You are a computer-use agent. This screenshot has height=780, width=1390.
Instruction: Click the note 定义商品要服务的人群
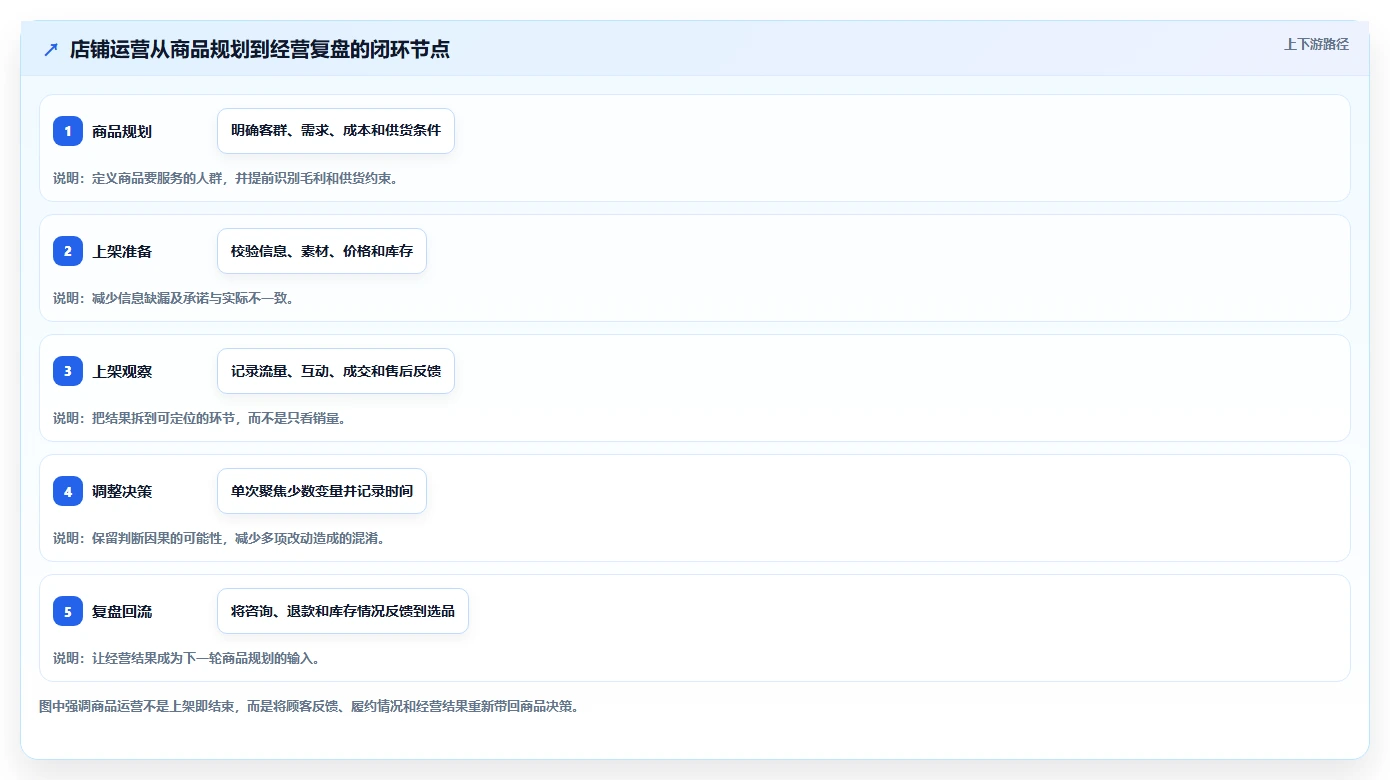coord(225,178)
